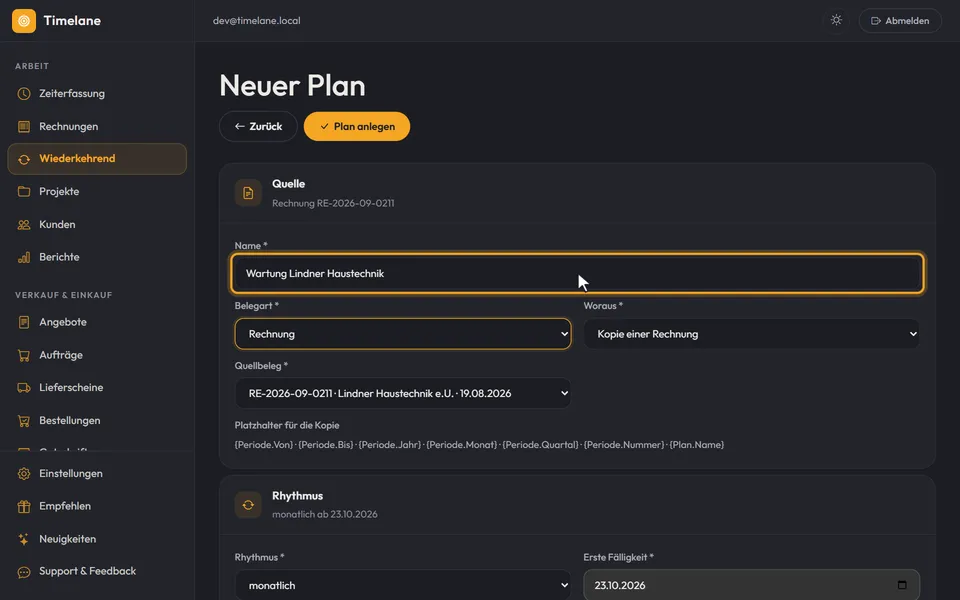Click the {Plan.Name} placeholder text
This screenshot has width=960, height=600.
[x=697, y=444]
